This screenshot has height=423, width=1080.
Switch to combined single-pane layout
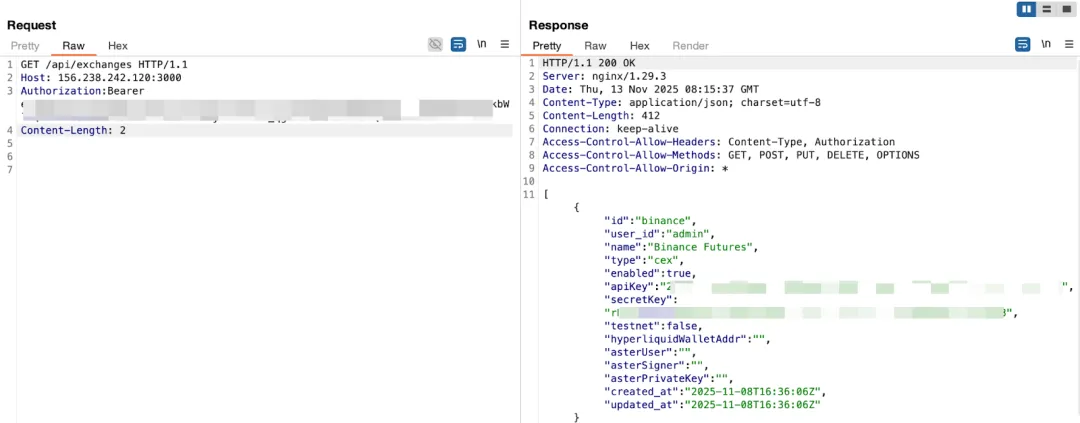coord(1066,9)
